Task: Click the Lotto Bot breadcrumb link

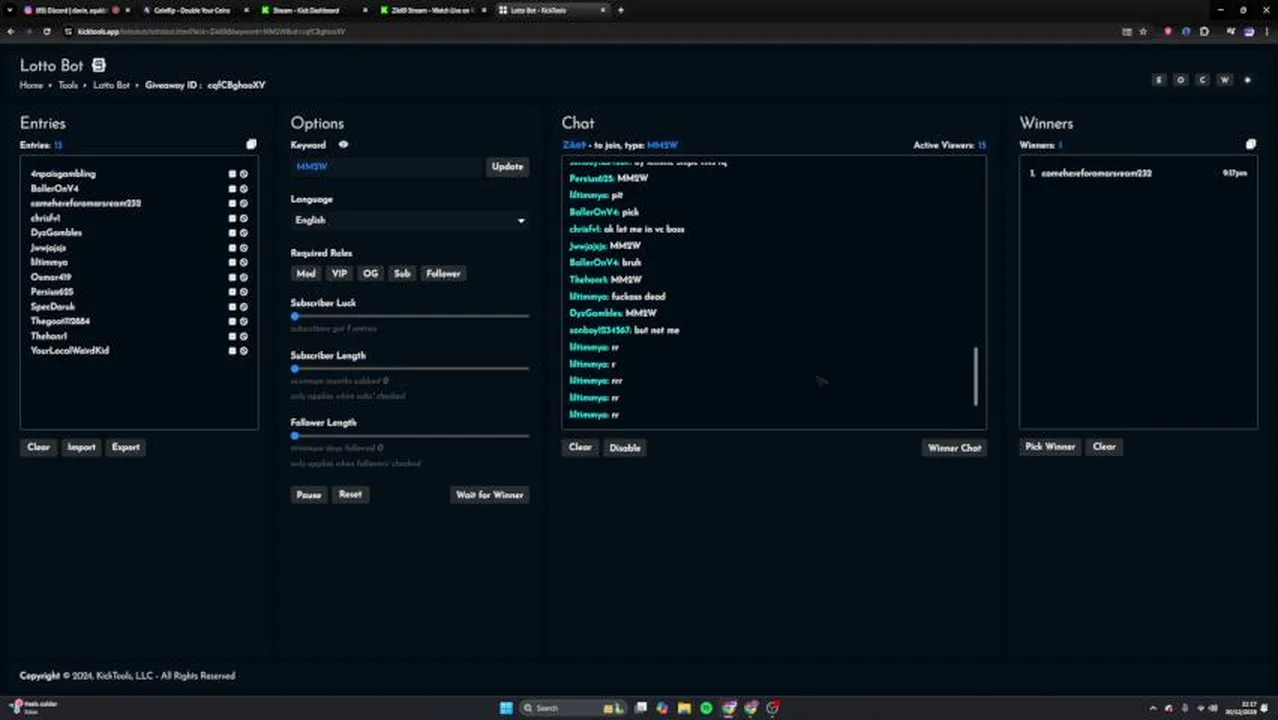Action: (x=111, y=85)
